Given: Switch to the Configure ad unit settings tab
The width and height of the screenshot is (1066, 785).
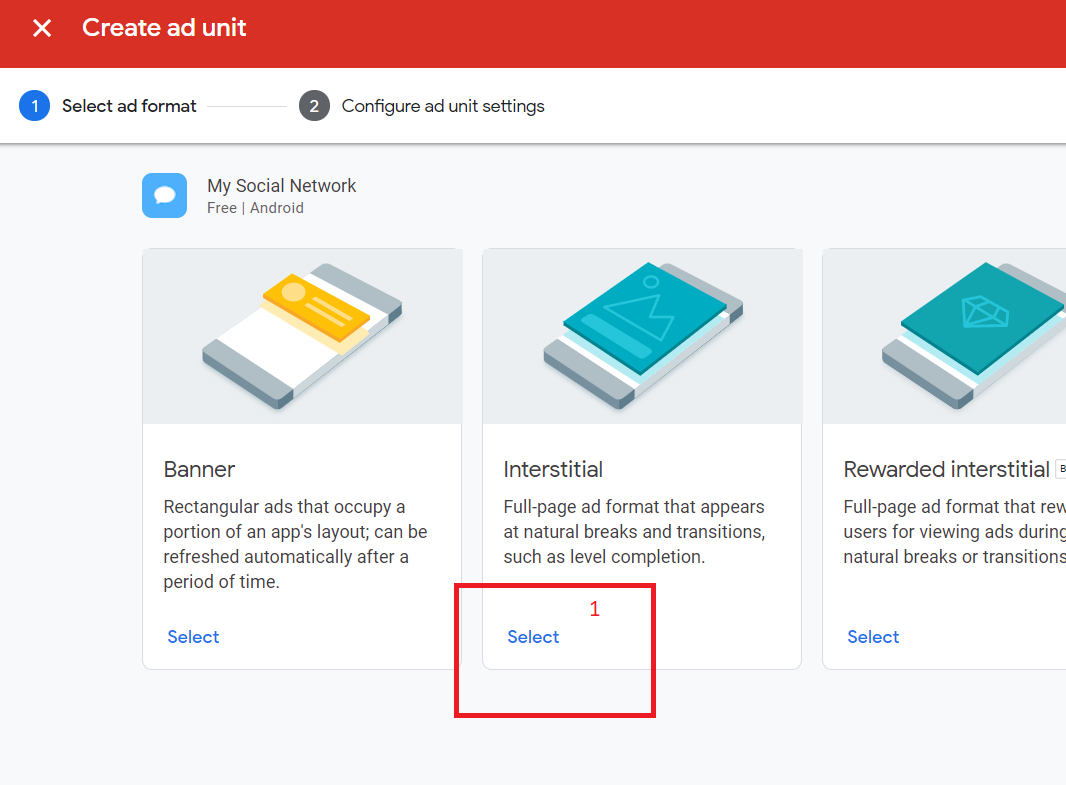Looking at the screenshot, I should click(443, 105).
